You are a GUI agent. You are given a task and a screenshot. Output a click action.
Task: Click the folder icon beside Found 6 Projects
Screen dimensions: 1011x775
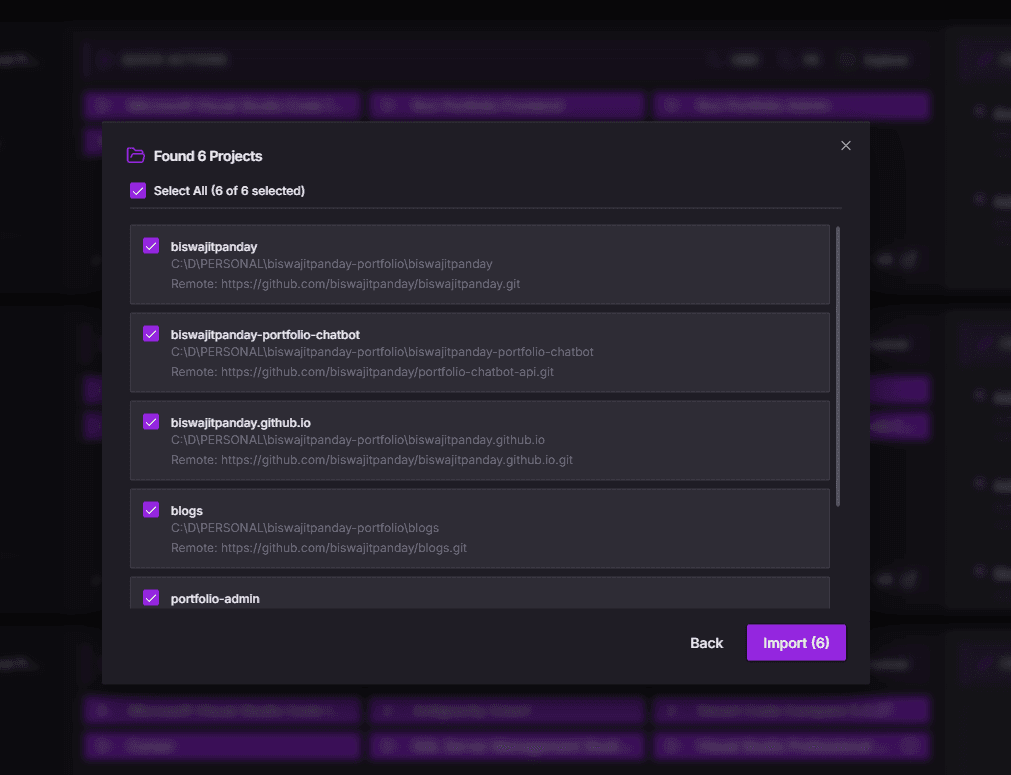pyautogui.click(x=135, y=155)
